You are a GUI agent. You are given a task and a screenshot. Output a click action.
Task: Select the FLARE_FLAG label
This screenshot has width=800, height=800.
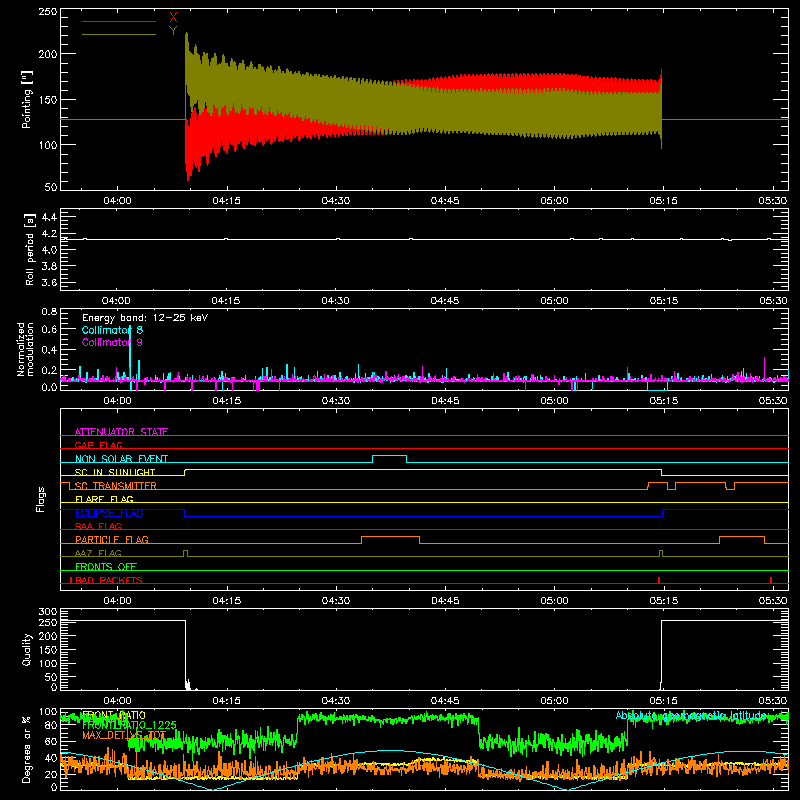104,499
